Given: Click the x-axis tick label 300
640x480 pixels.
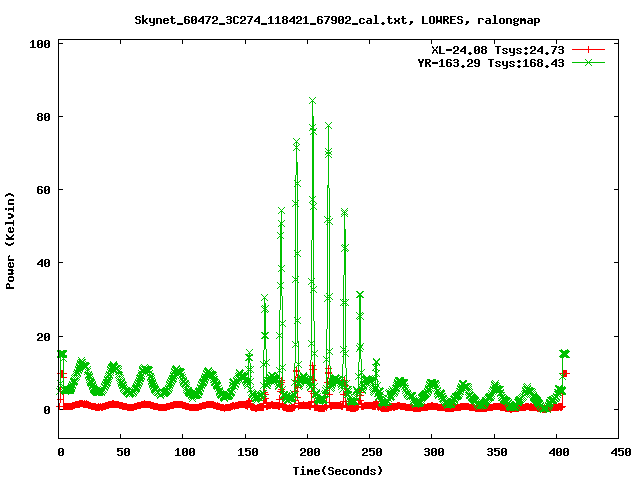Looking at the screenshot, I should tap(433, 452).
